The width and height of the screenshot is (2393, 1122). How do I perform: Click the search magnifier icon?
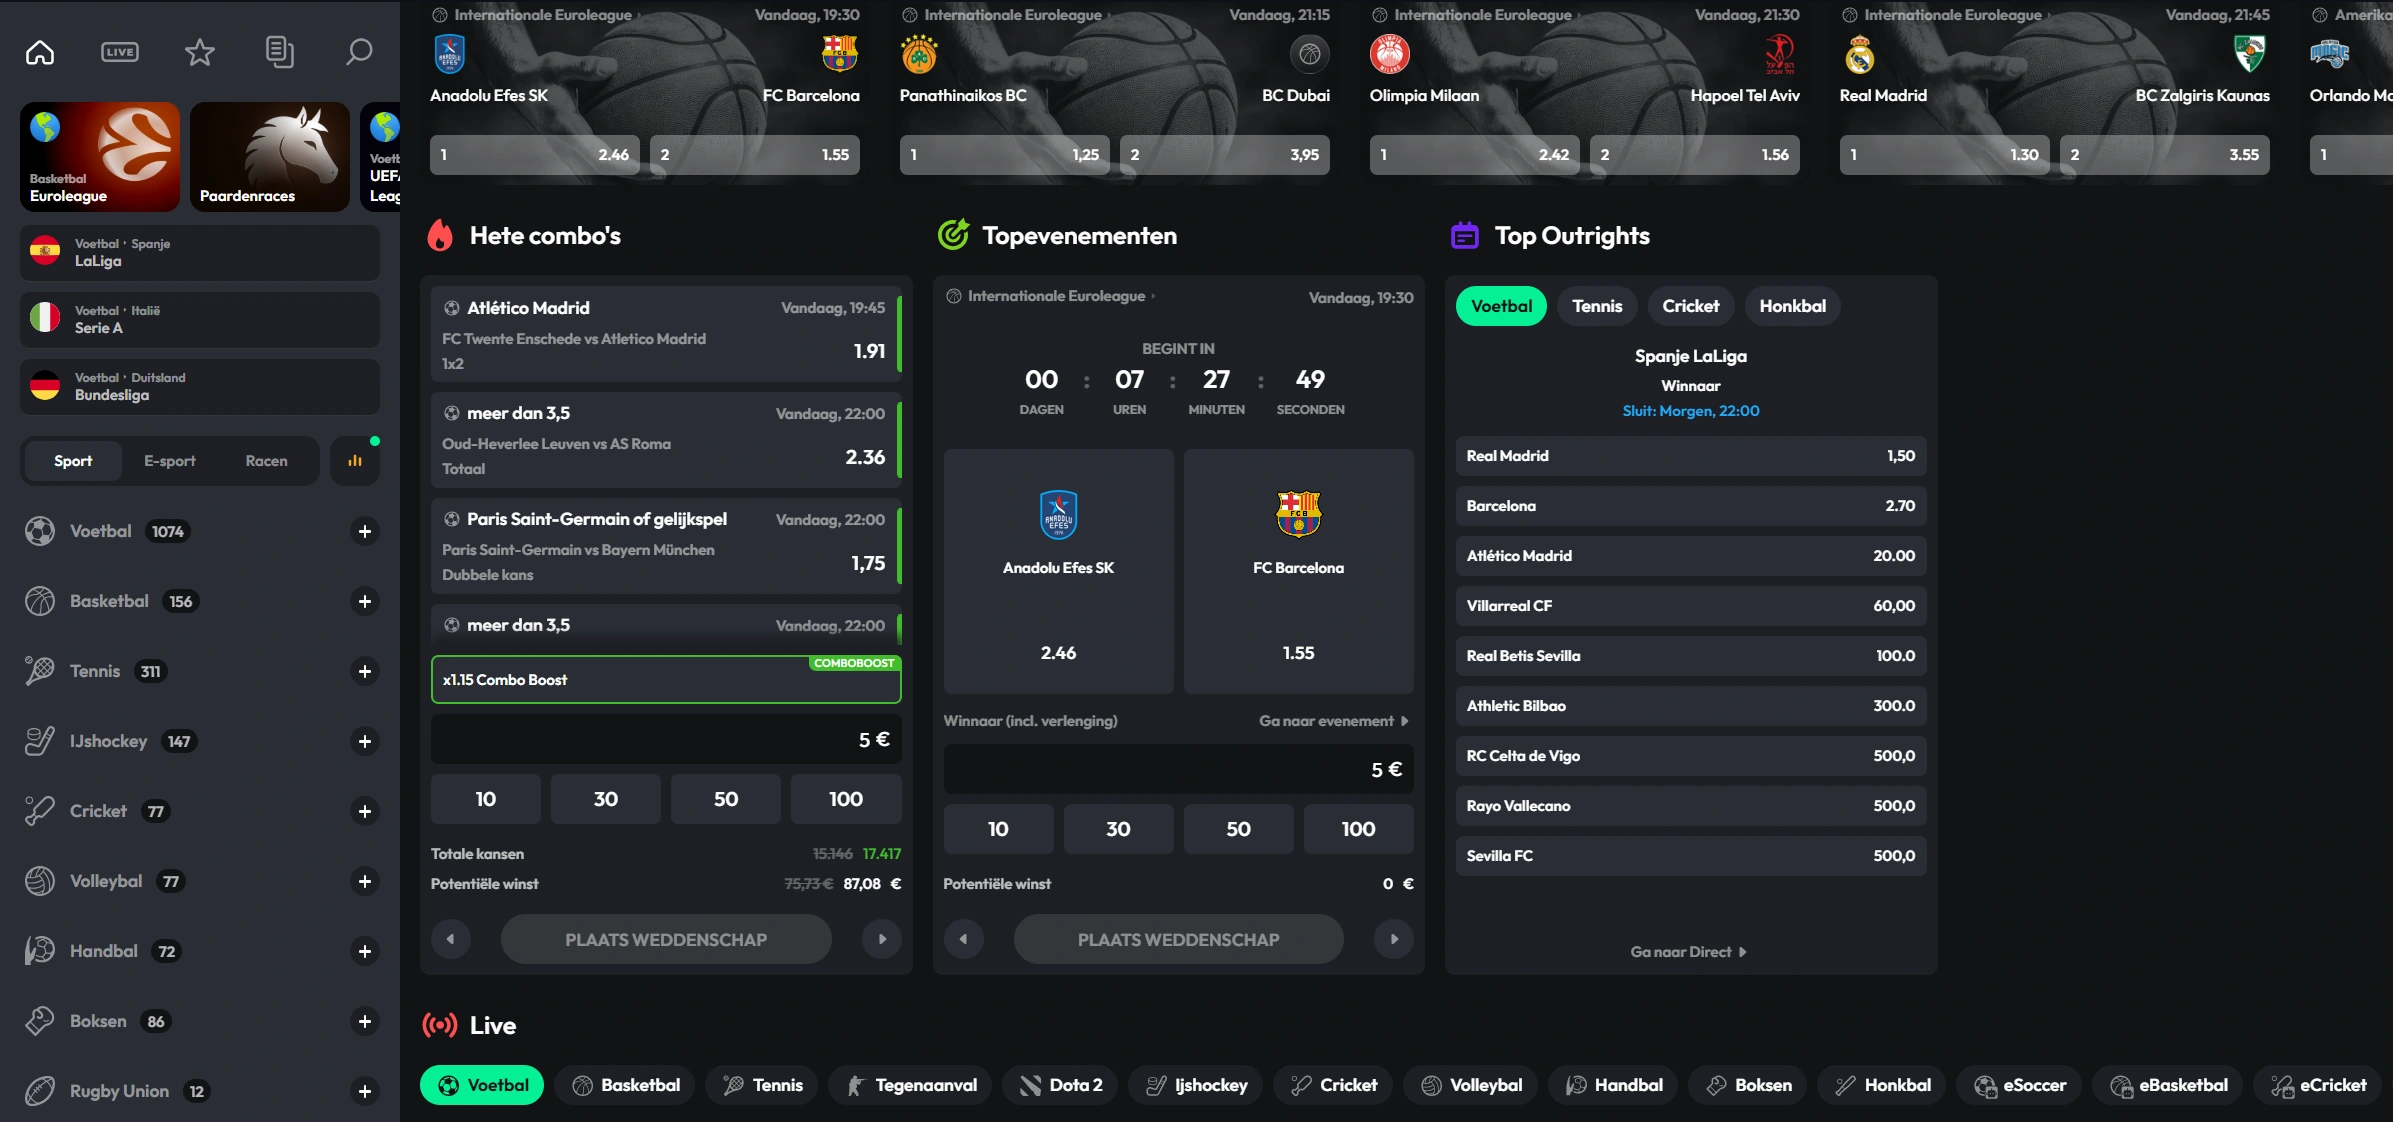359,52
